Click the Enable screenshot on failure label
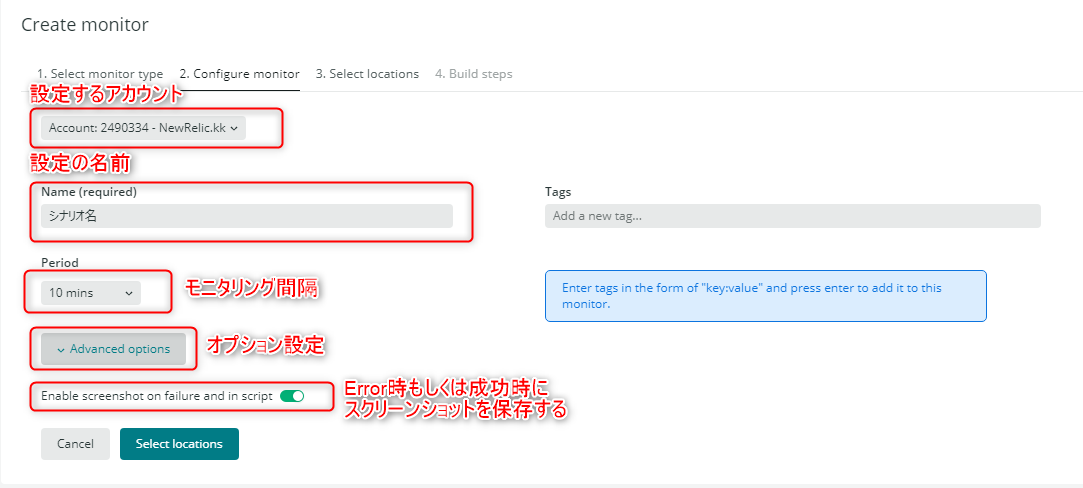The image size is (1083, 488). [x=157, y=397]
